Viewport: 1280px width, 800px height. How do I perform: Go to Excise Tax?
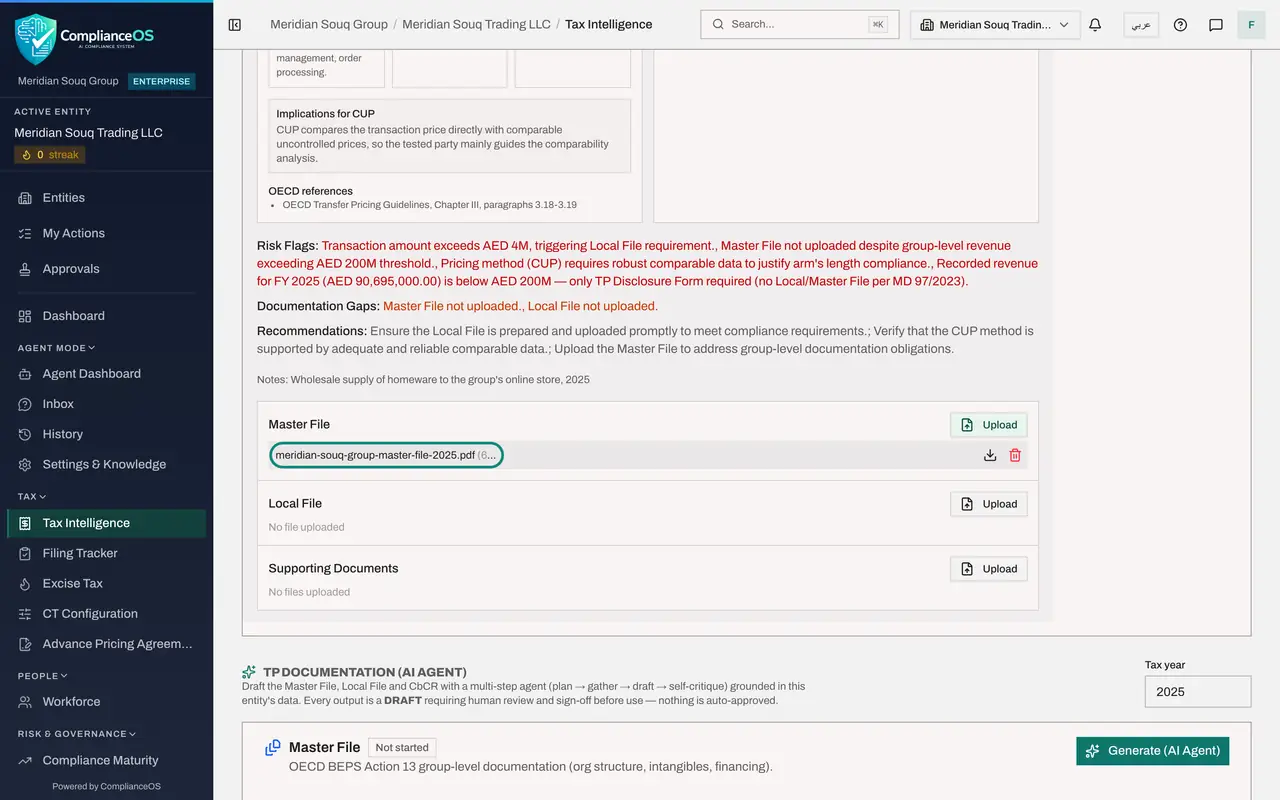[x=106, y=583]
